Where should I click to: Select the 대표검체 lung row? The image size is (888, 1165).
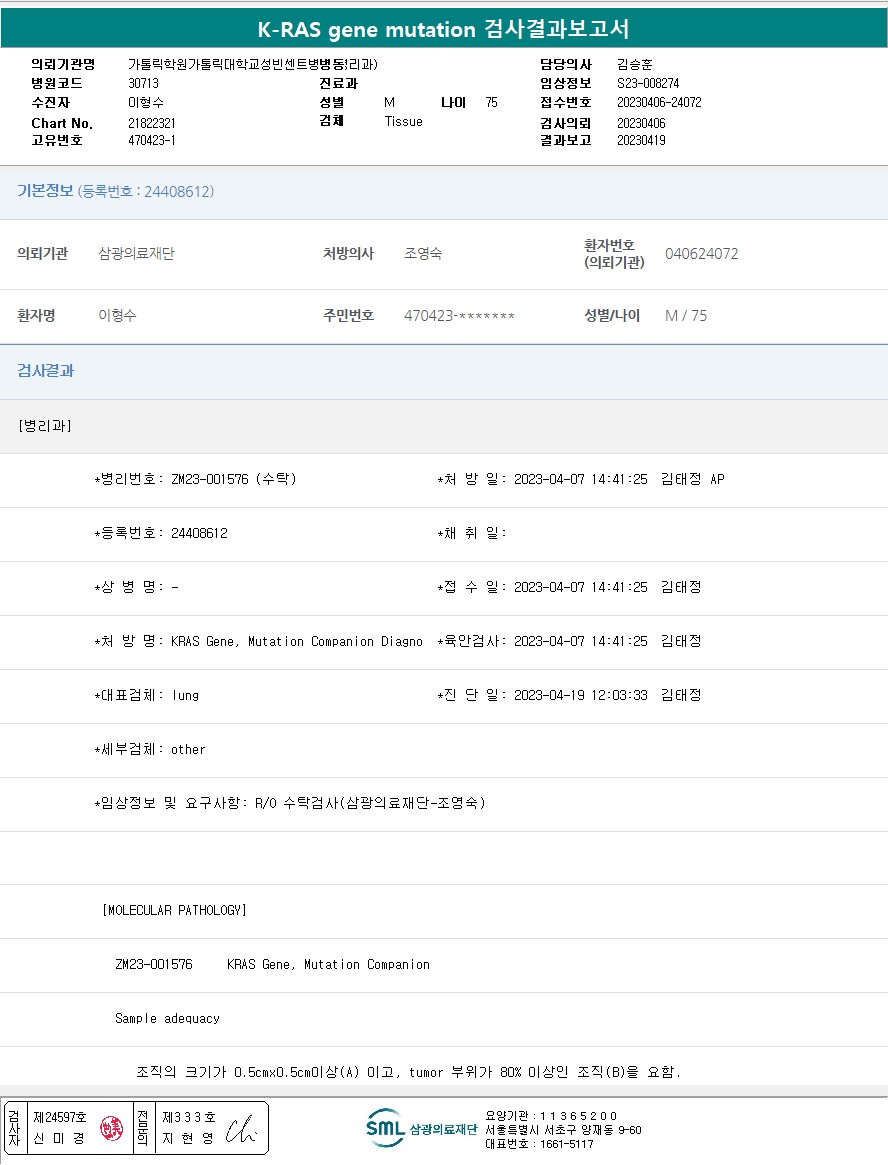coord(147,695)
